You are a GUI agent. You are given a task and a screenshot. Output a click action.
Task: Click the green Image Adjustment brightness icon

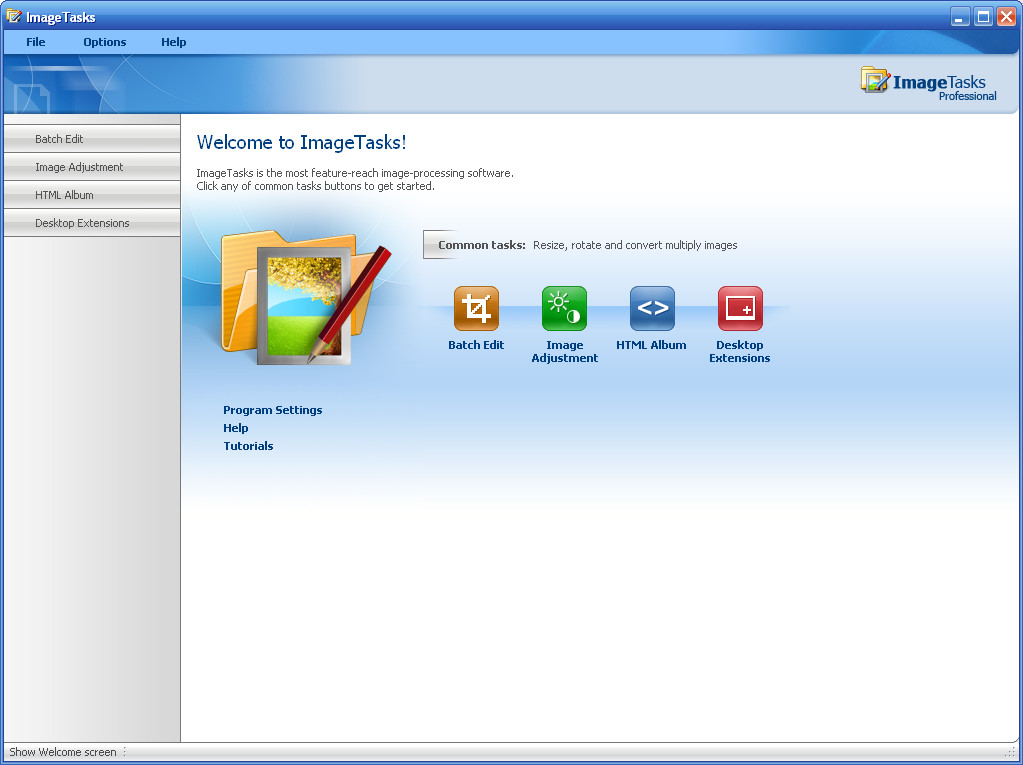(564, 308)
